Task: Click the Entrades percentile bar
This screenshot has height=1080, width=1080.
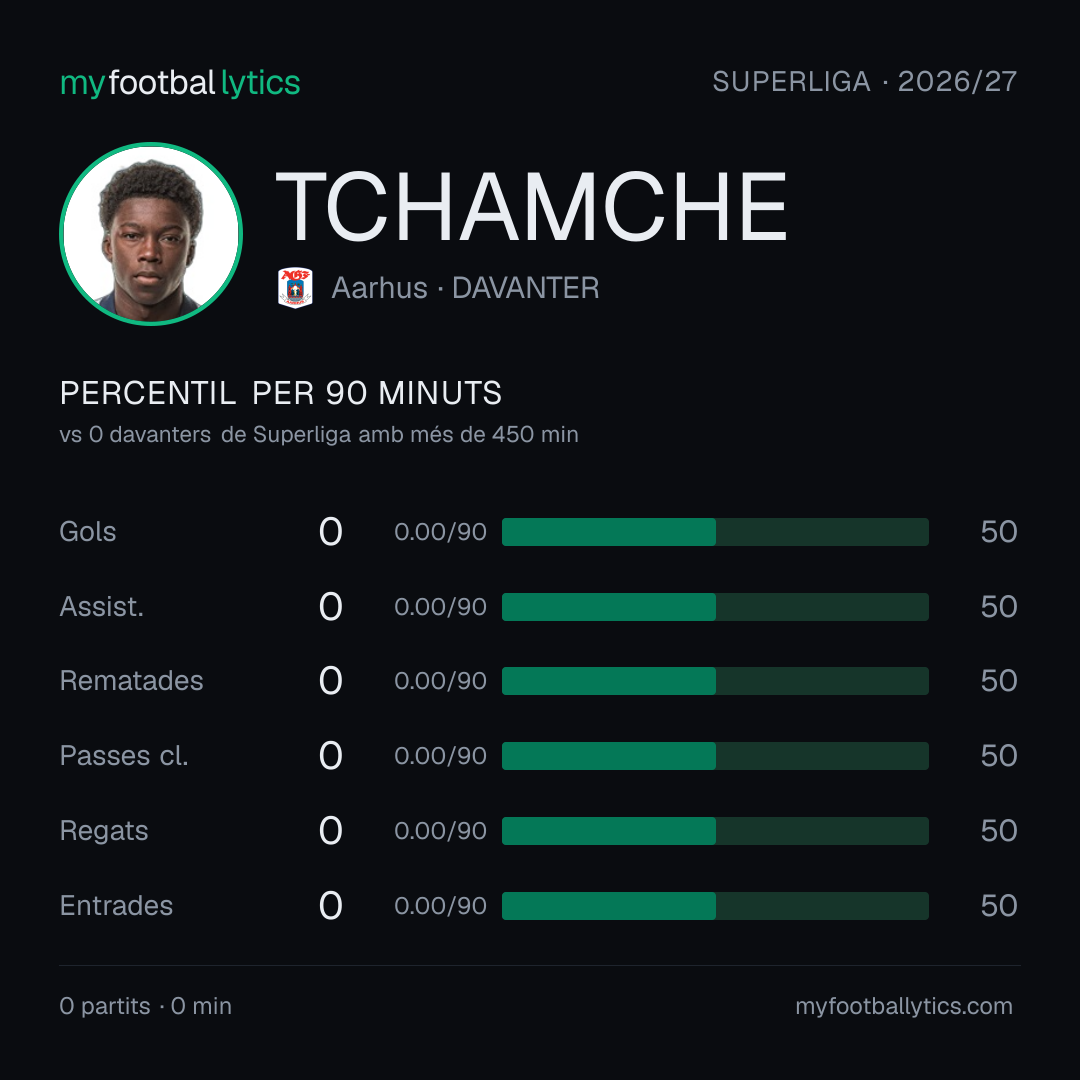Action: [715, 906]
